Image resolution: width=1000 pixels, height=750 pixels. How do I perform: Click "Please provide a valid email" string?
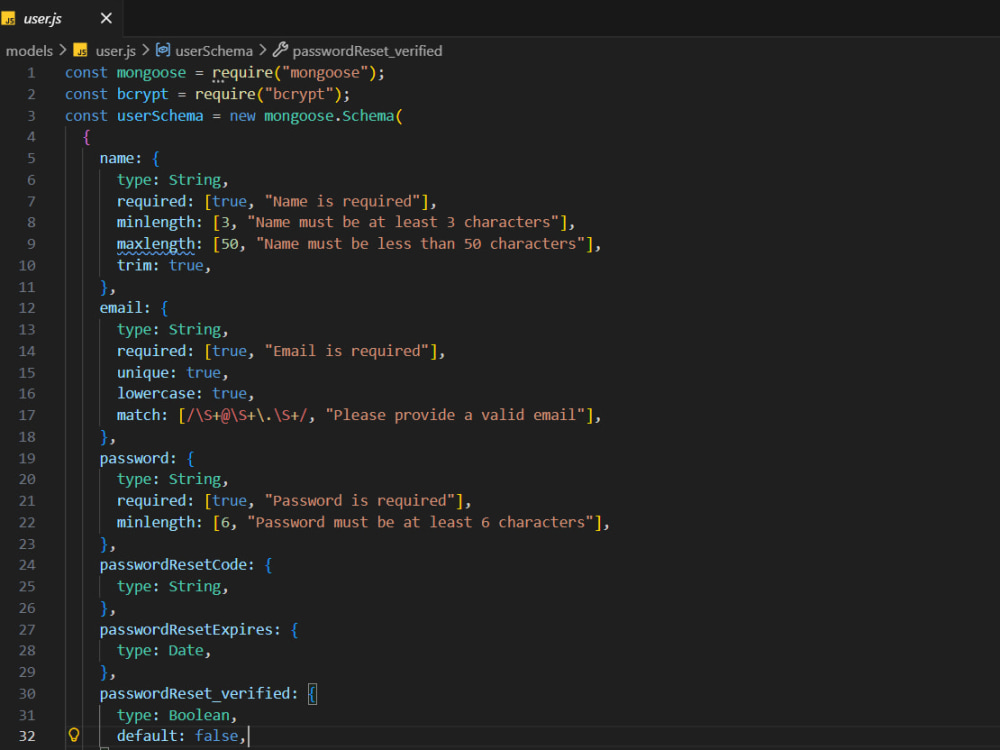(455, 415)
